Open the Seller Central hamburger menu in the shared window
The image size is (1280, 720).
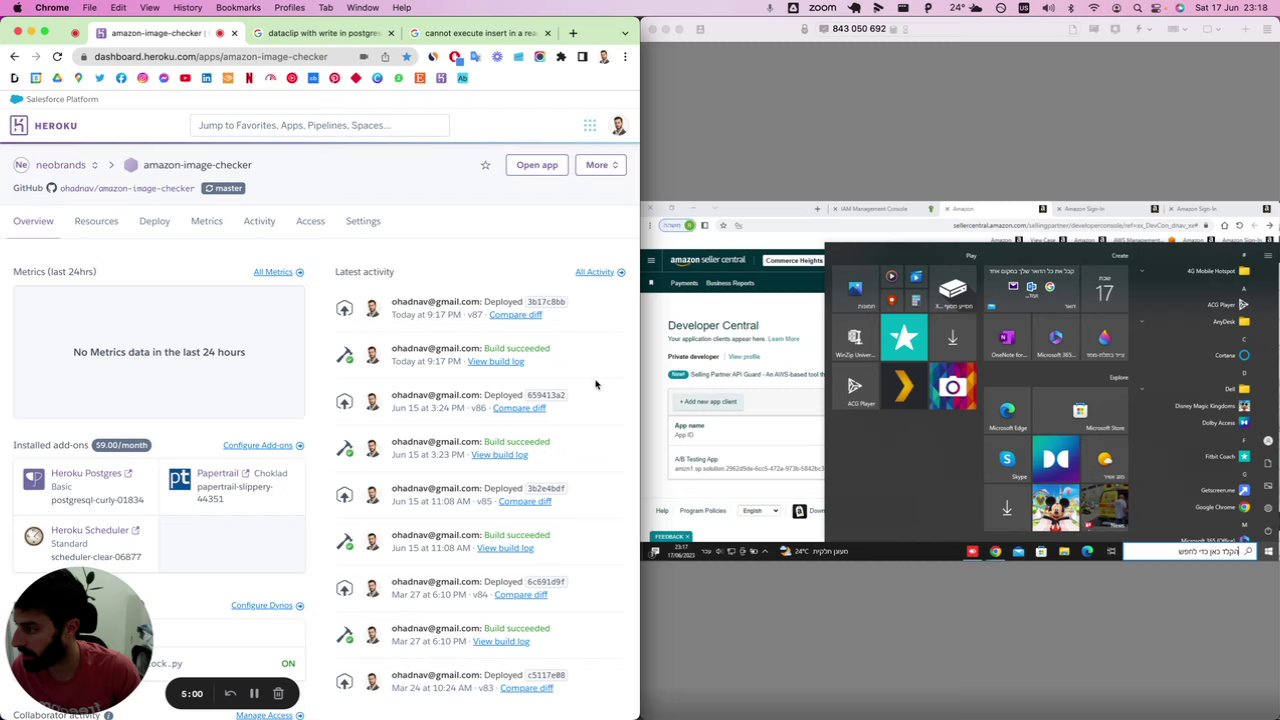coord(651,260)
